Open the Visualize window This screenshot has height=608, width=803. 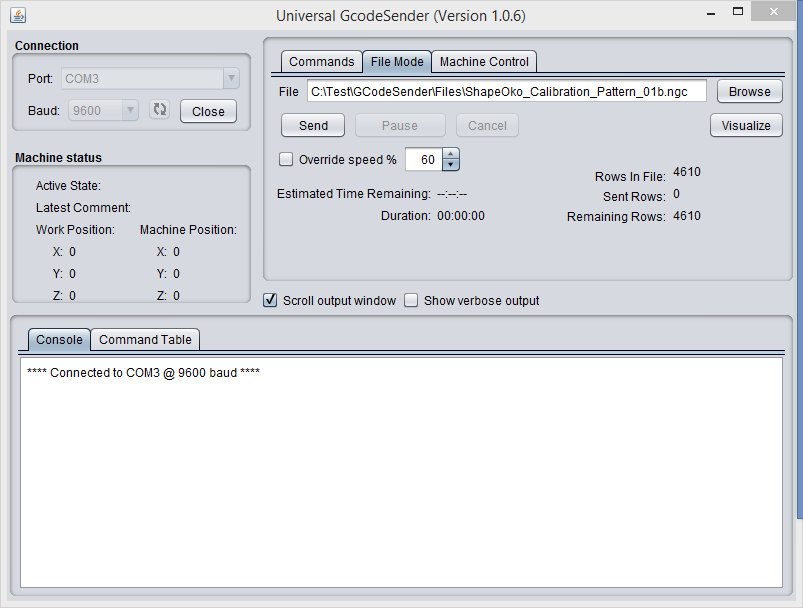point(746,125)
